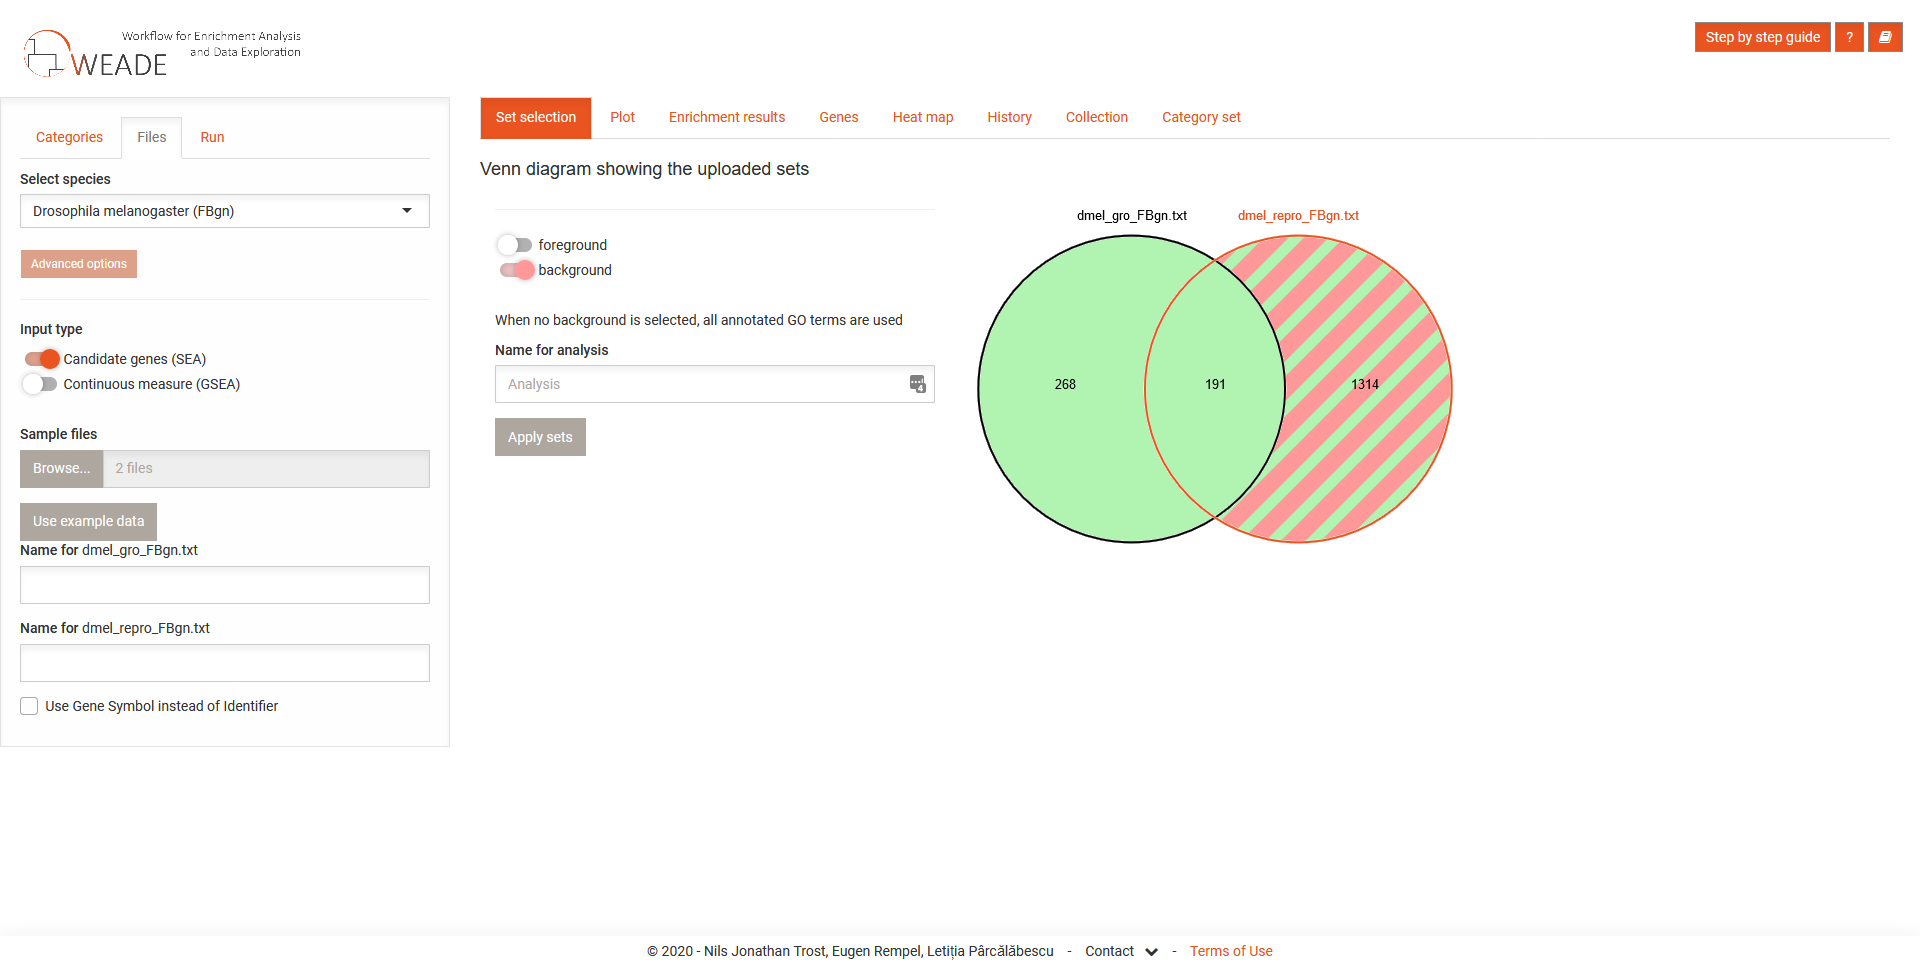Enable Continuous measure (GSEA) input type

pos(41,384)
